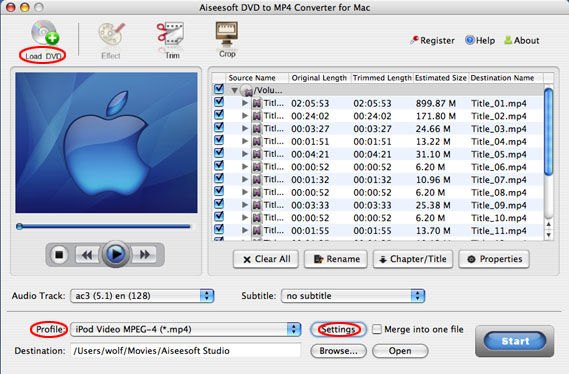Click the Apple logo preview thumbnail
Image resolution: width=569 pixels, height=374 pixels.
pos(106,143)
